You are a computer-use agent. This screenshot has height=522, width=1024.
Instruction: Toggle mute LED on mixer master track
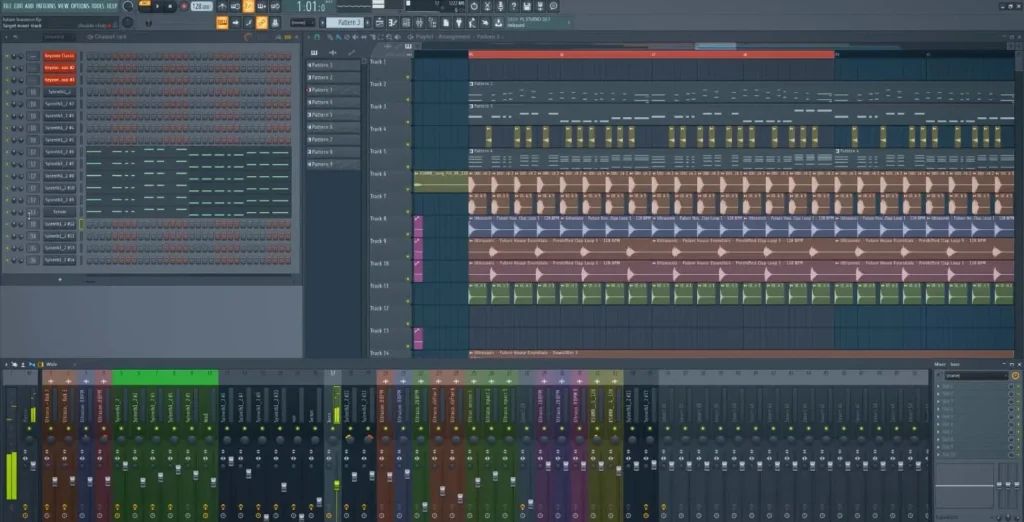click(27, 428)
